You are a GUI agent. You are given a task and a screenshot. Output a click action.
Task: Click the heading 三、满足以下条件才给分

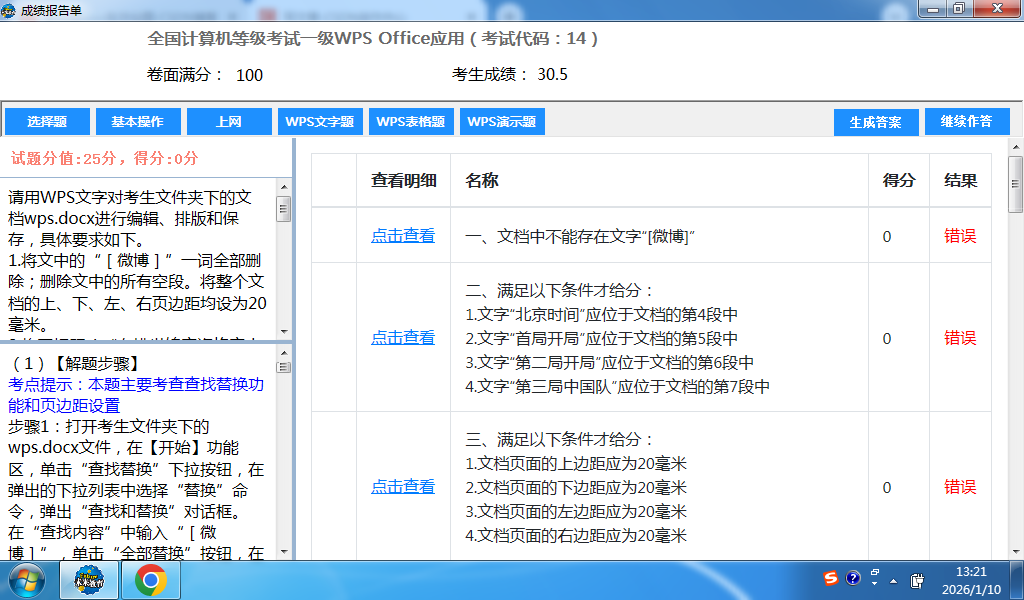point(559,439)
